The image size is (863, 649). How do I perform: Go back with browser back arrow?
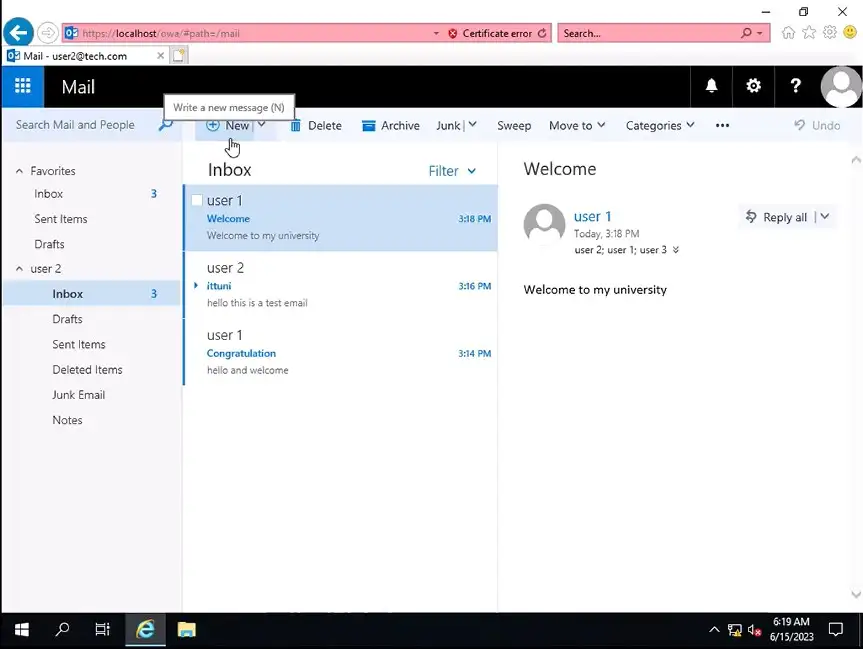coord(18,33)
